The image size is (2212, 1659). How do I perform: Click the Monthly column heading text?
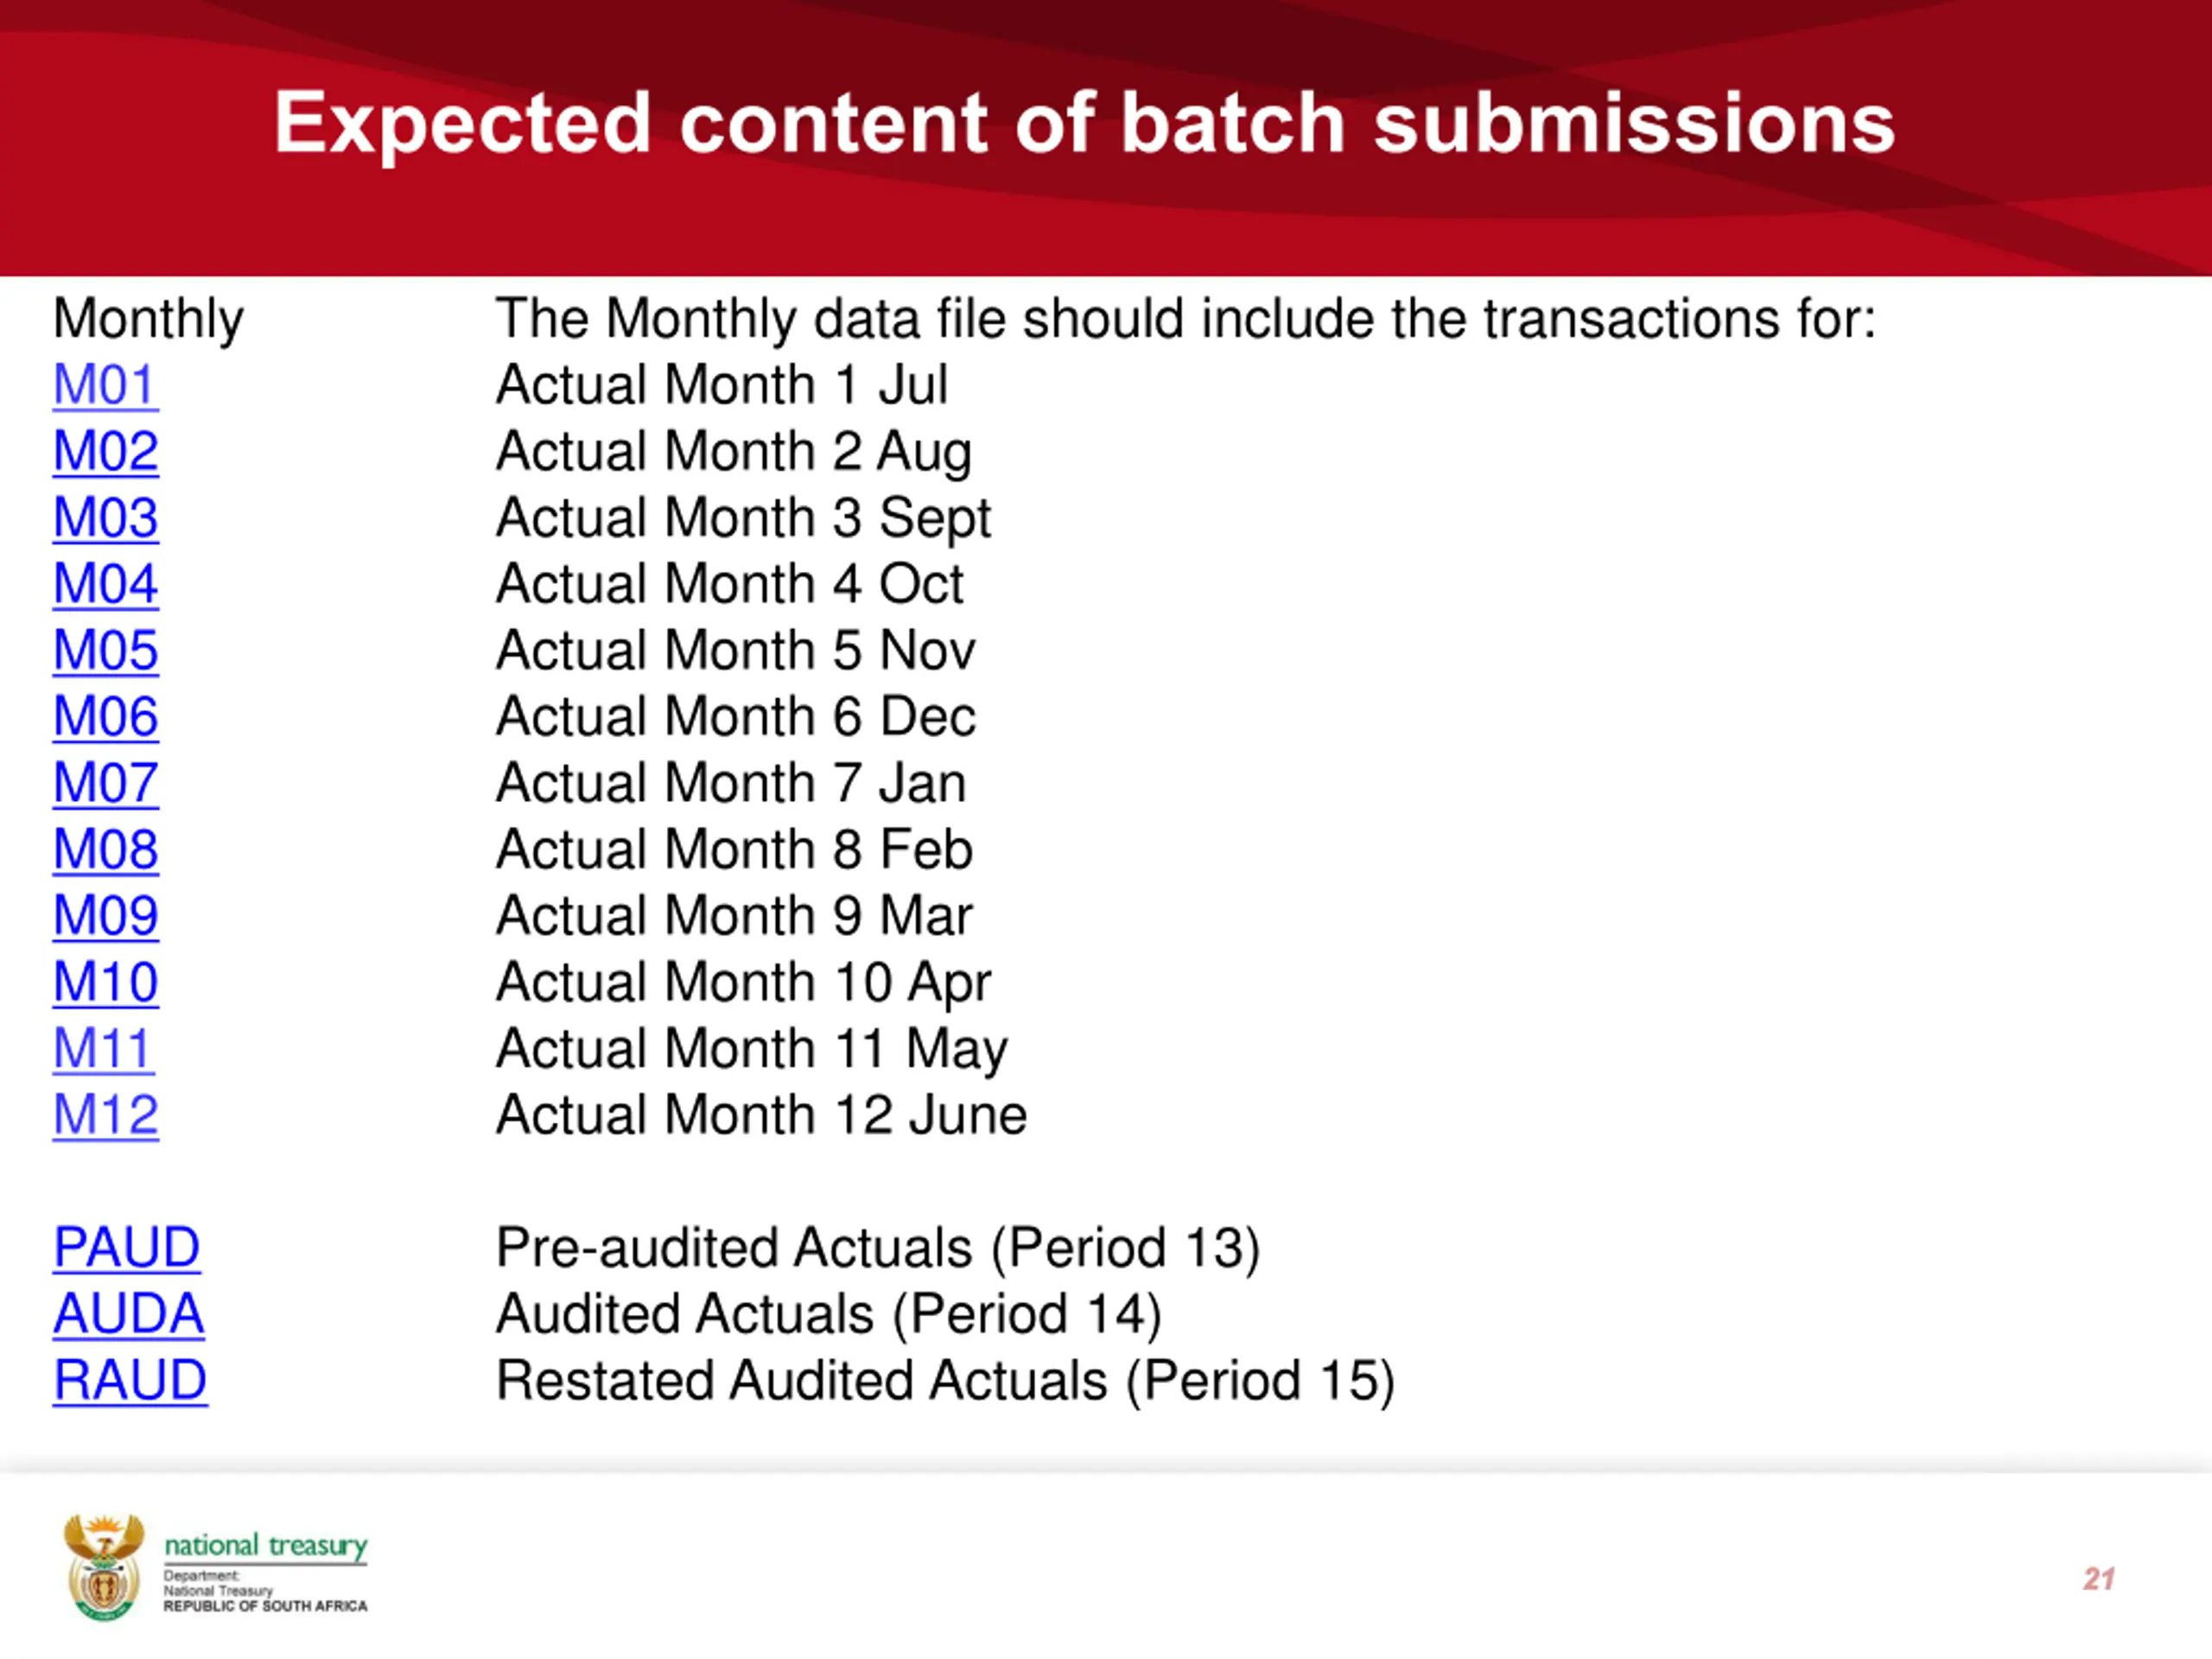click(148, 319)
